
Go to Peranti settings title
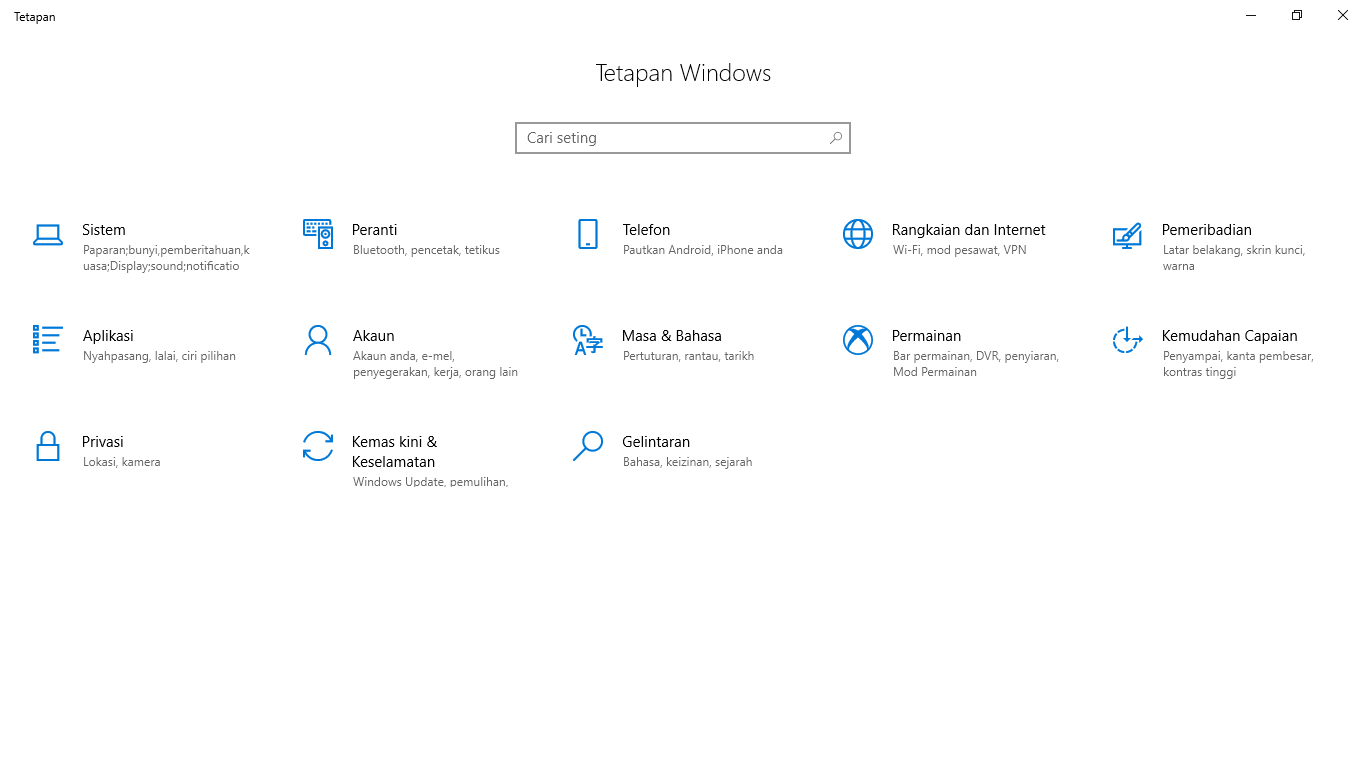[x=375, y=230]
